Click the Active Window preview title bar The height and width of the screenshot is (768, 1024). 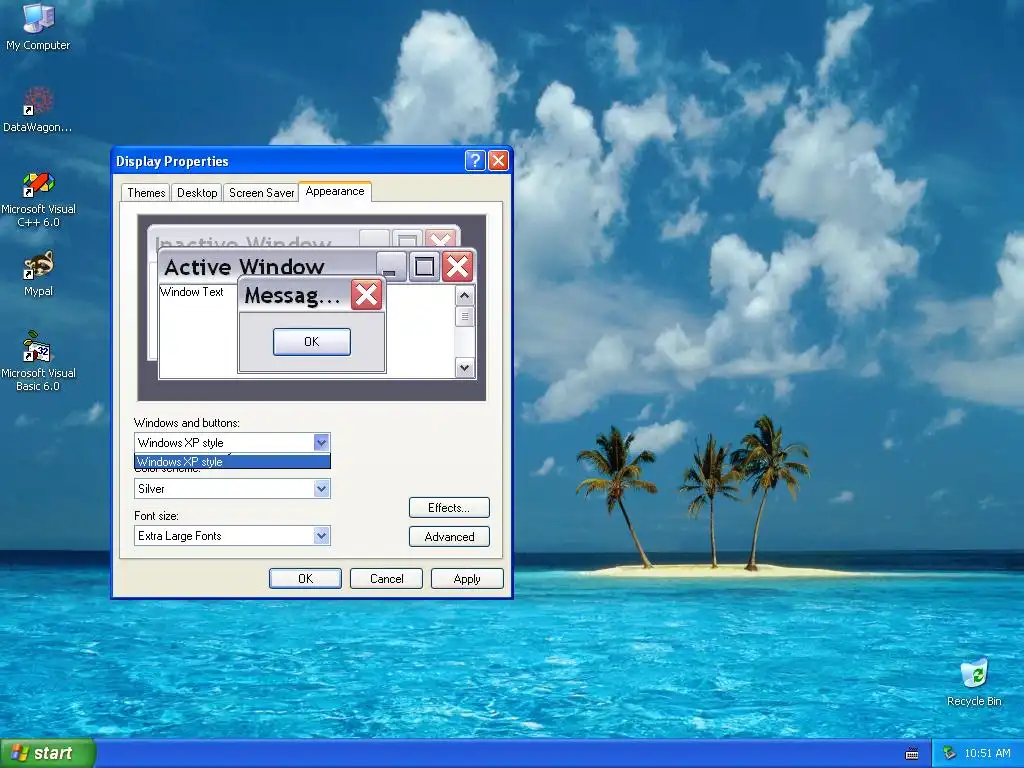(x=268, y=266)
